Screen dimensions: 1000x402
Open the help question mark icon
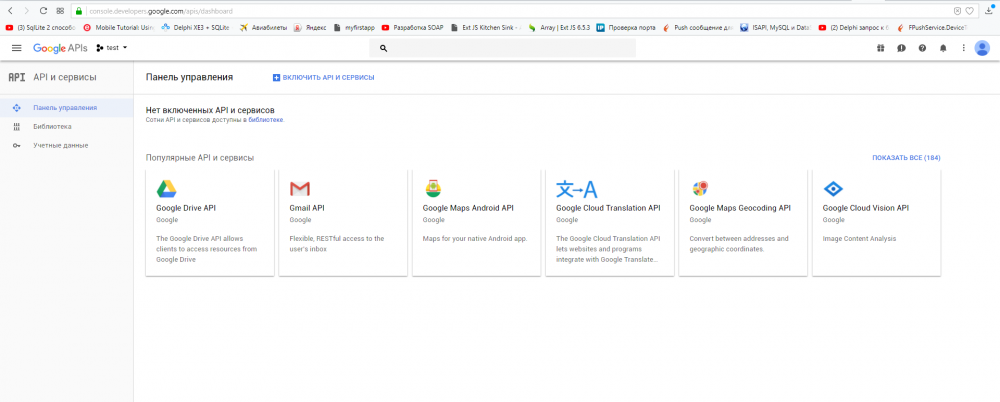click(x=922, y=48)
